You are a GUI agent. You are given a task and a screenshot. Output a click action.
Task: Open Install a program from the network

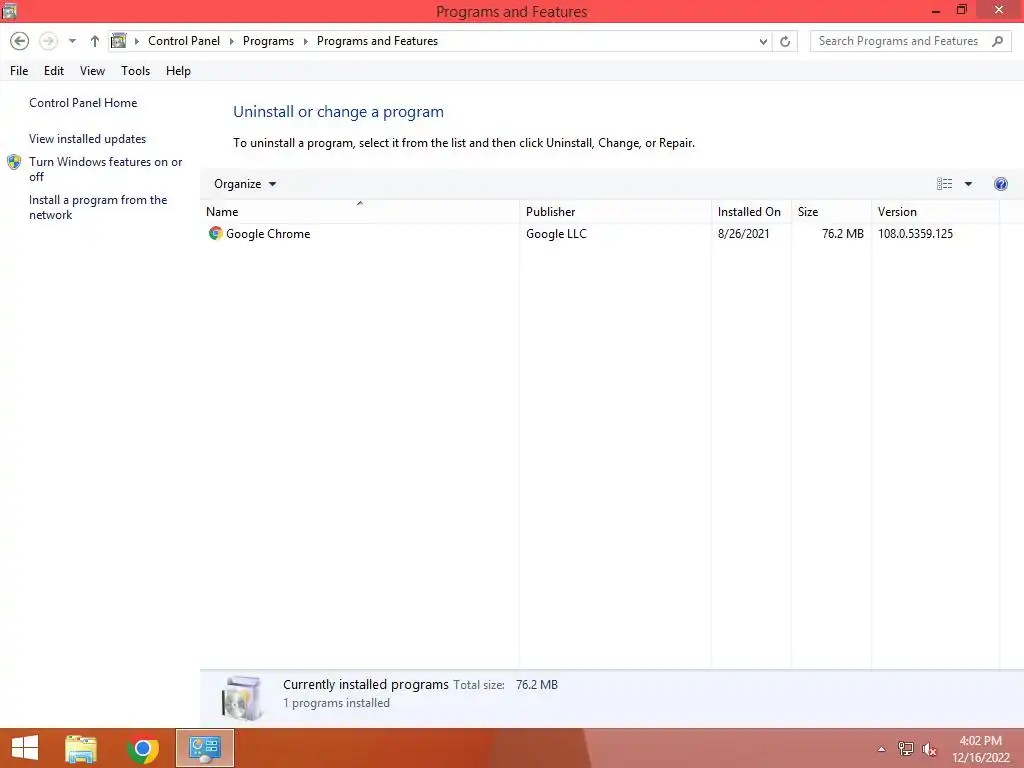coord(98,207)
